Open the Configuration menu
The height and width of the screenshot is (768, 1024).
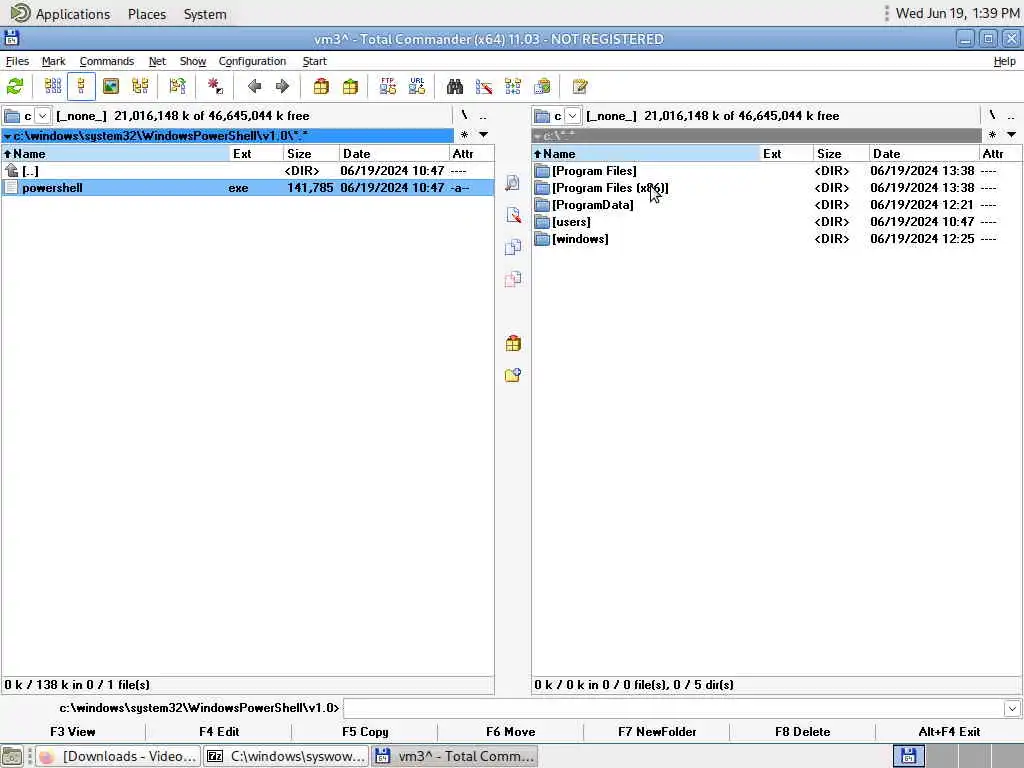point(252,61)
